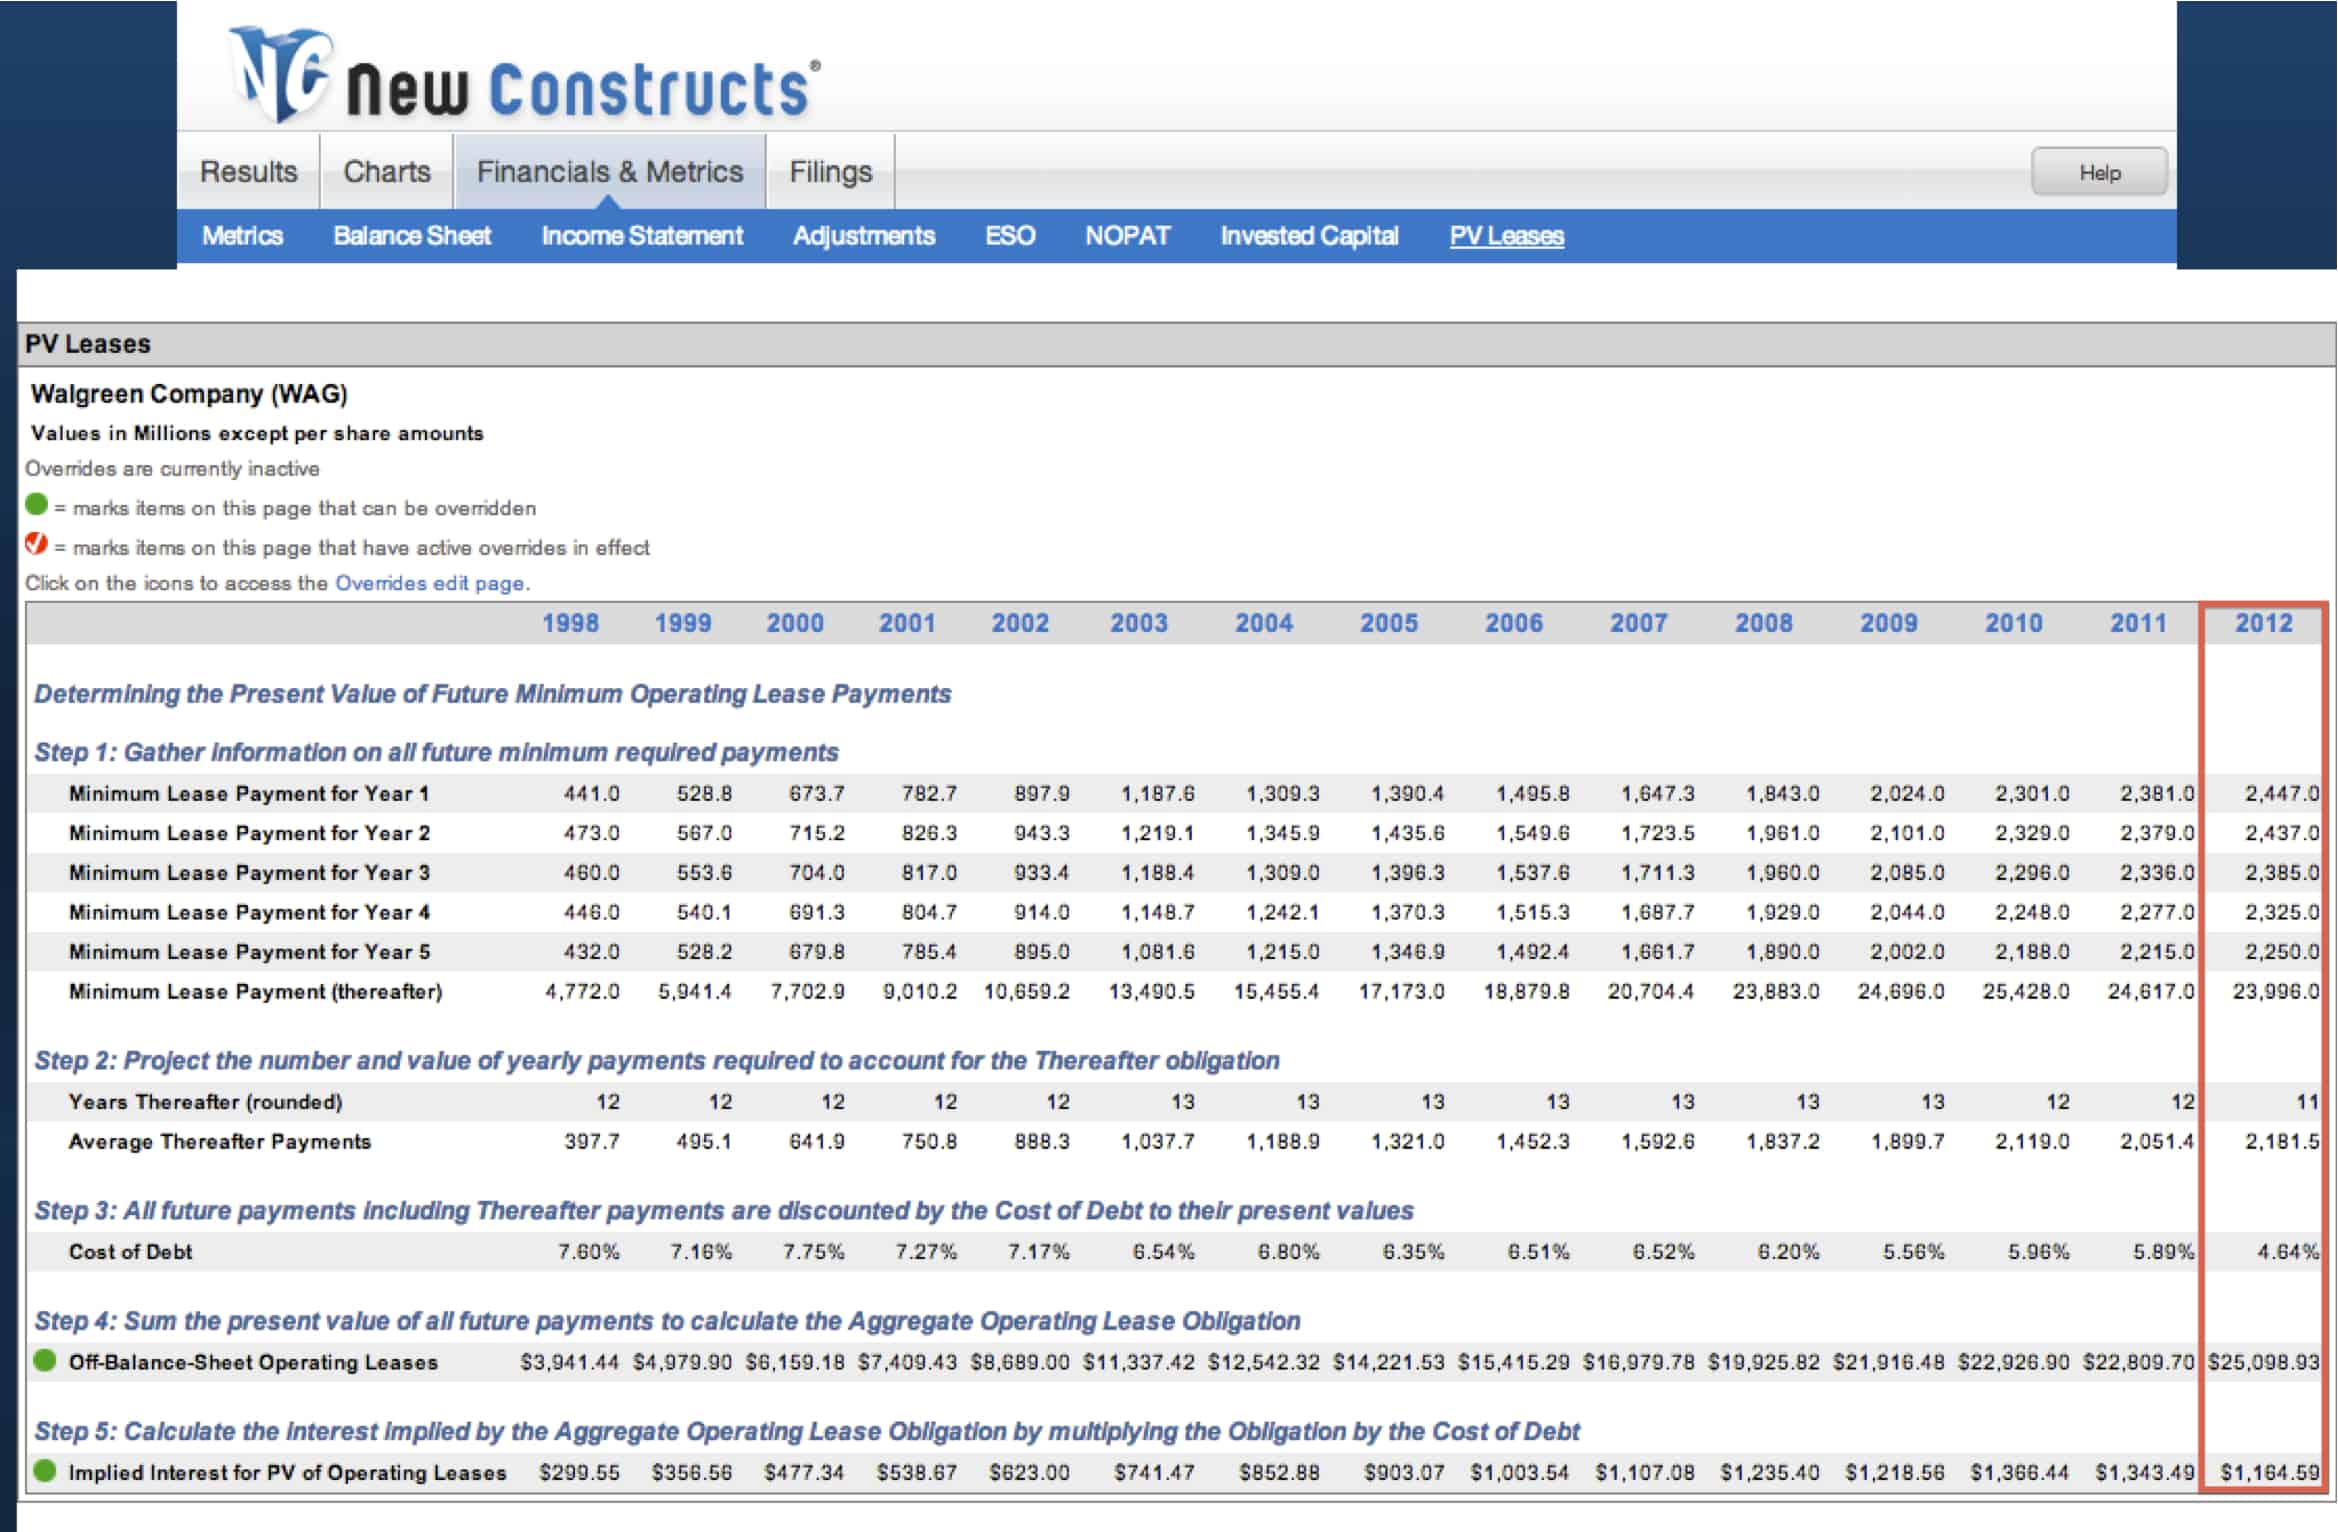Click 2012 thereafter value 23,996.0

pos(2275,992)
